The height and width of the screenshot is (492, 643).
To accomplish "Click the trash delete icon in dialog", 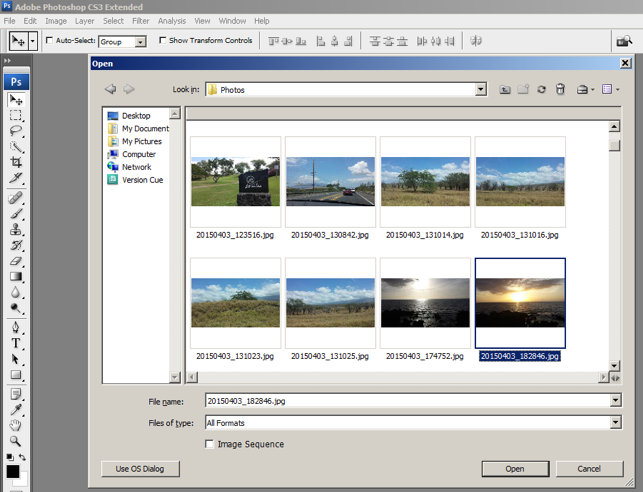I will [560, 89].
